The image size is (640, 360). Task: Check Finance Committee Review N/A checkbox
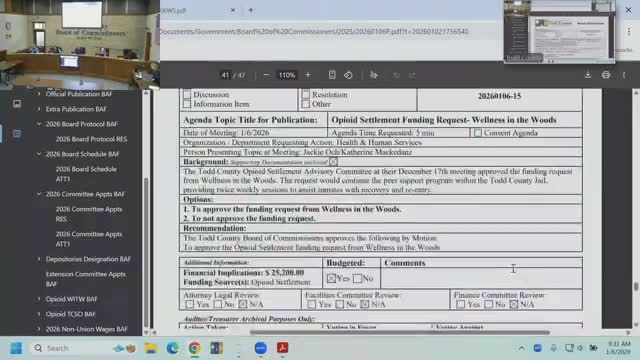514,304
